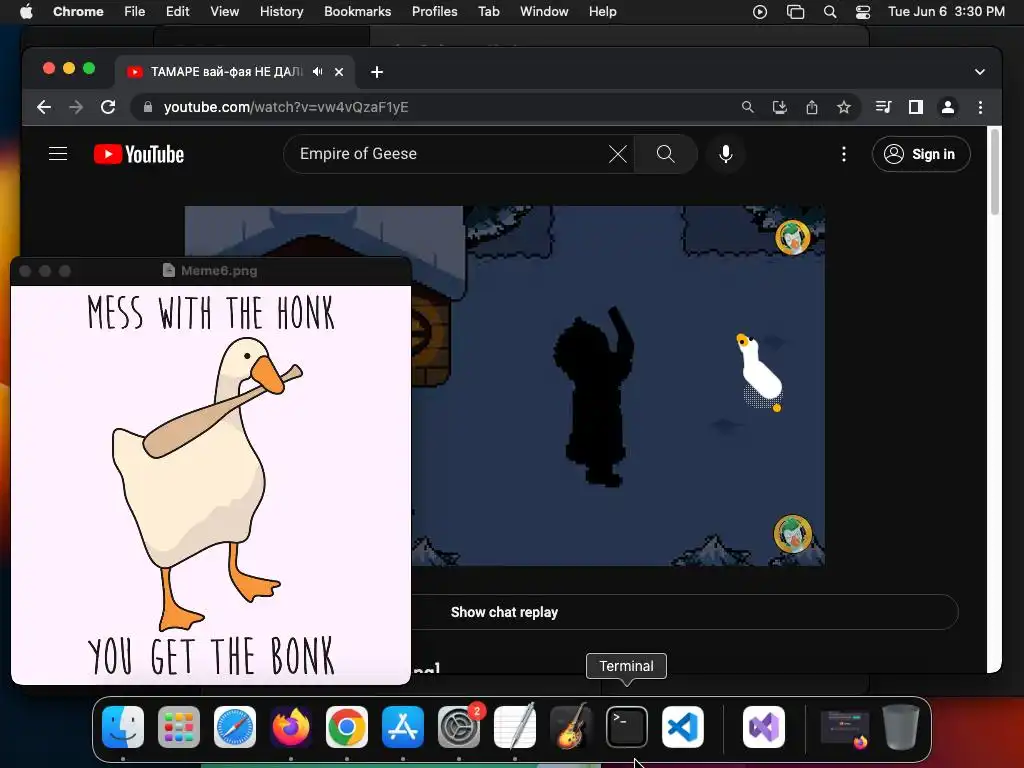1024x768 pixels.
Task: Click the date and time display
Action: tap(946, 12)
